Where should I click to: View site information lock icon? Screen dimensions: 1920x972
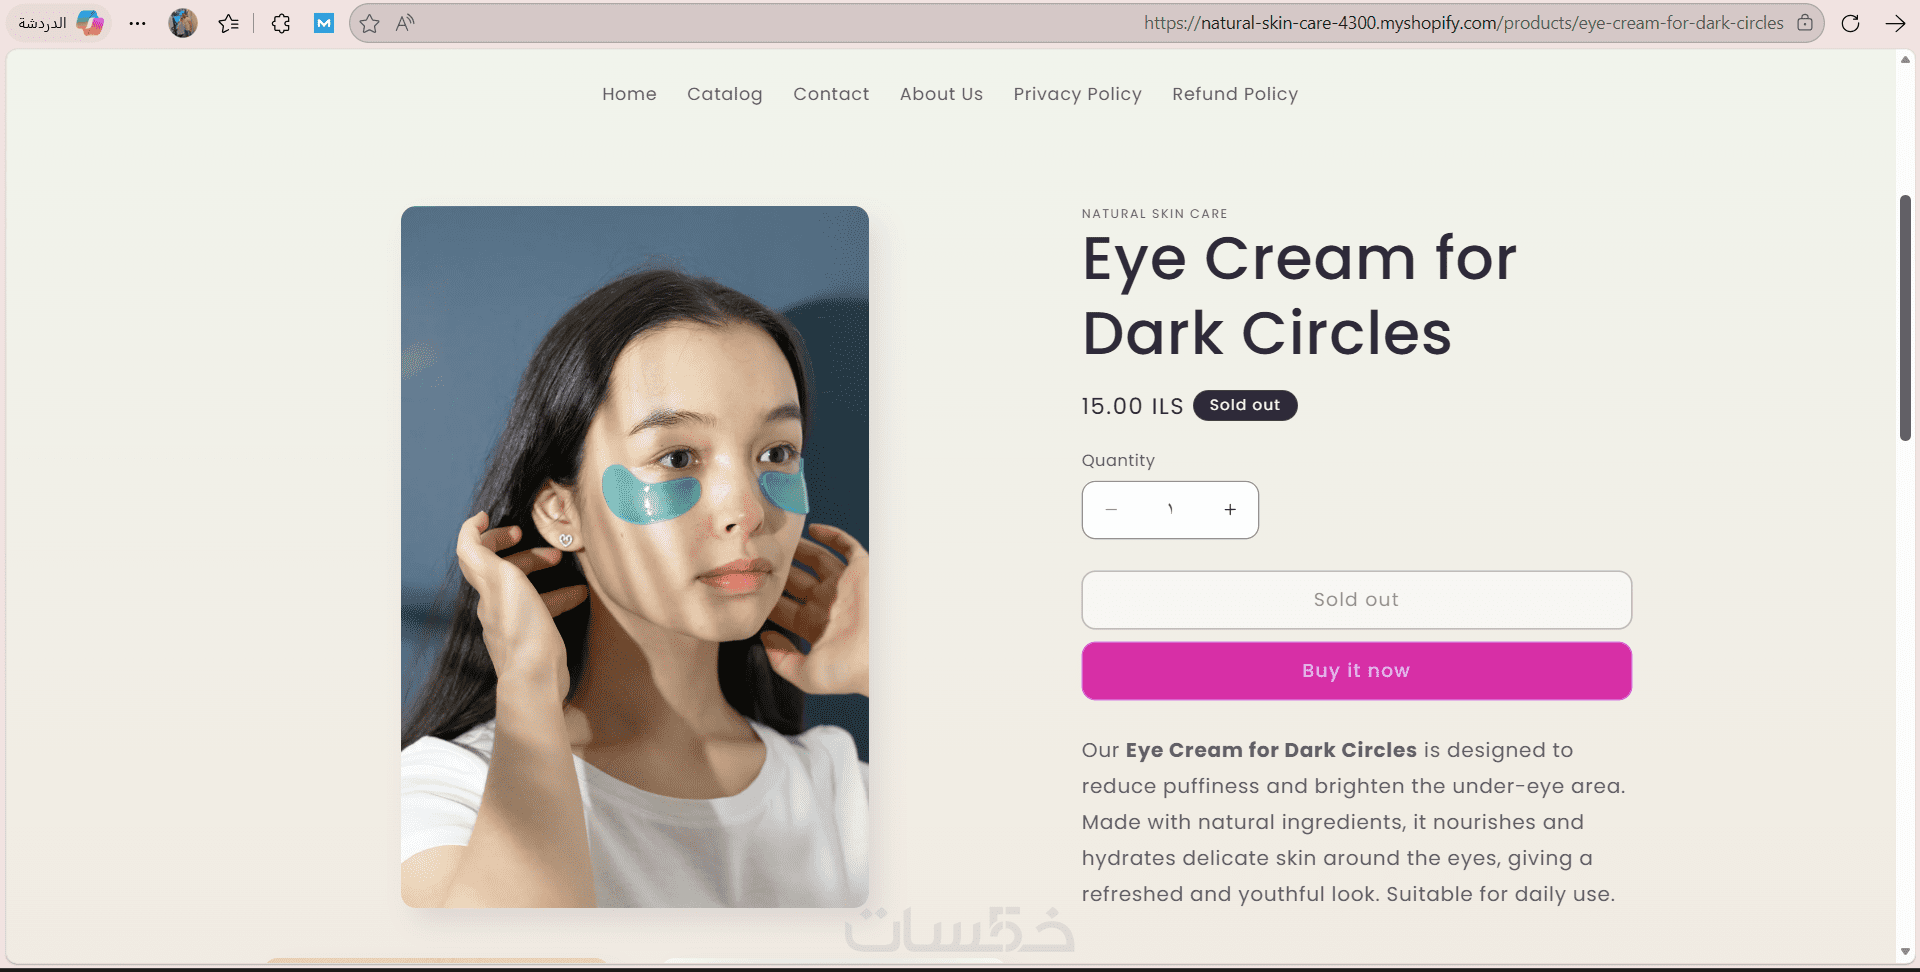pos(1805,23)
